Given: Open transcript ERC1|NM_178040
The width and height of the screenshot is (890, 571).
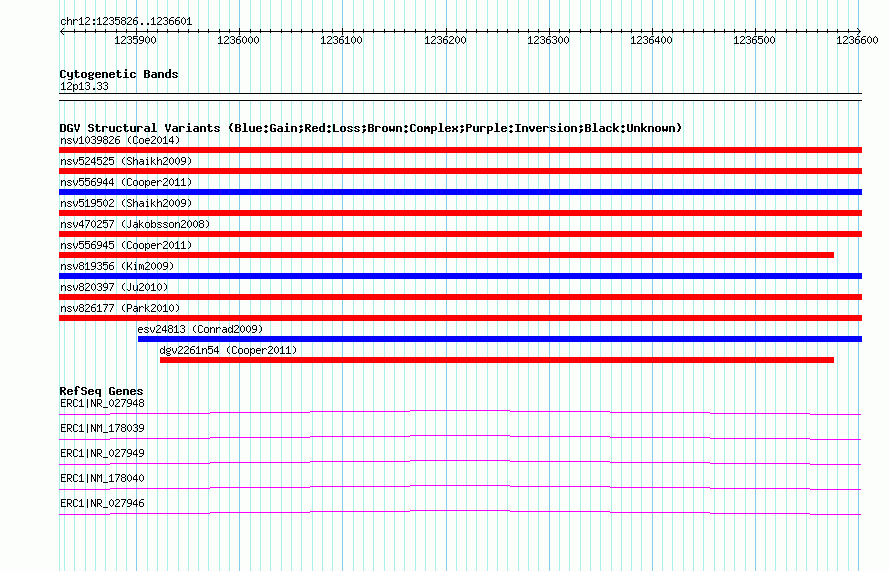Looking at the screenshot, I should pos(102,478).
